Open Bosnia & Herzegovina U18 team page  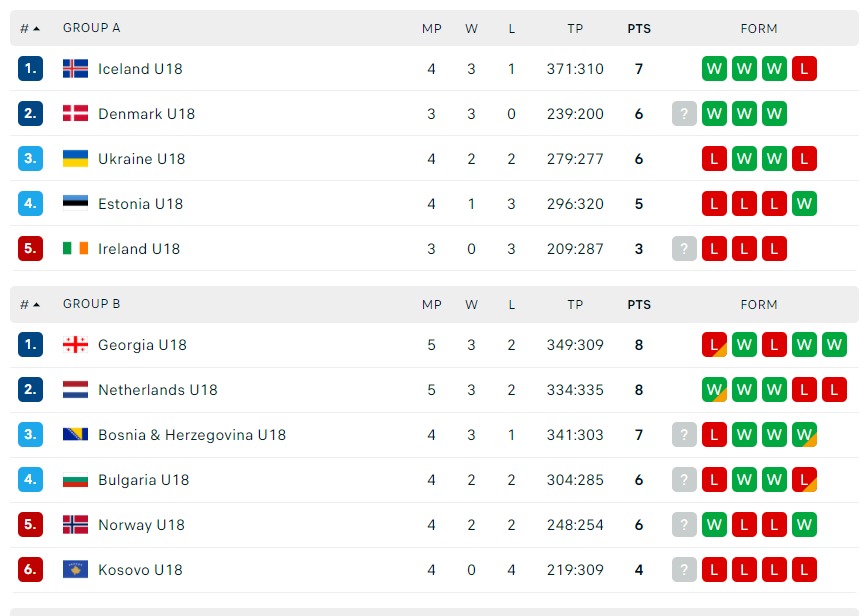(x=191, y=435)
